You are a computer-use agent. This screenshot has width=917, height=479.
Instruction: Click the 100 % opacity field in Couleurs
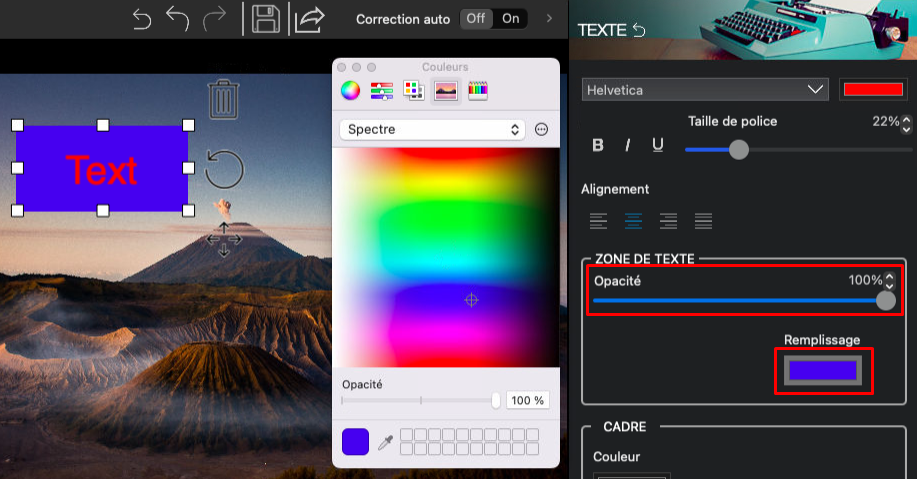[x=528, y=401]
